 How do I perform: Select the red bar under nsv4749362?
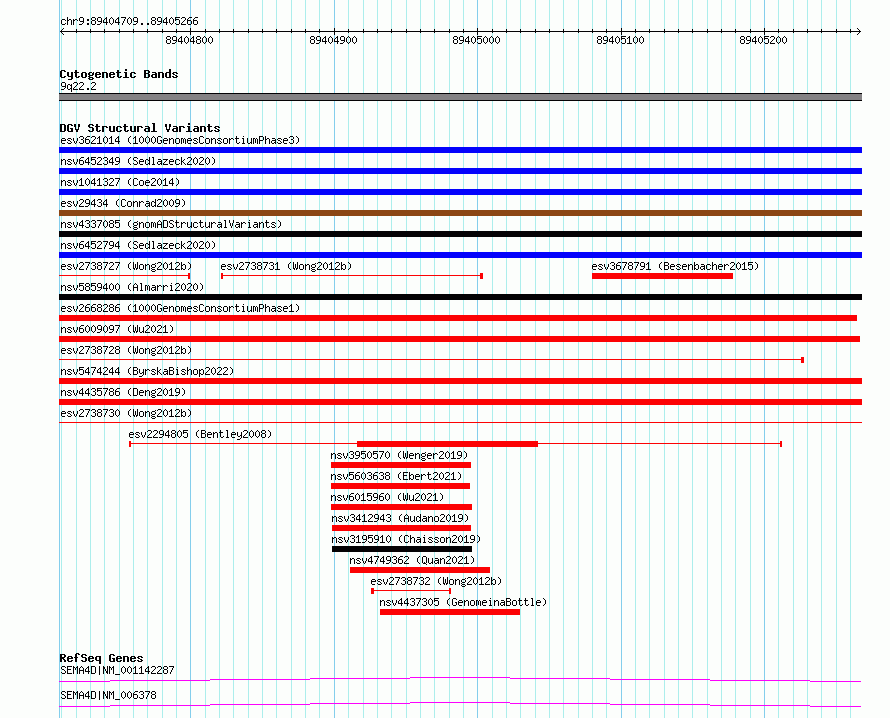(420, 570)
